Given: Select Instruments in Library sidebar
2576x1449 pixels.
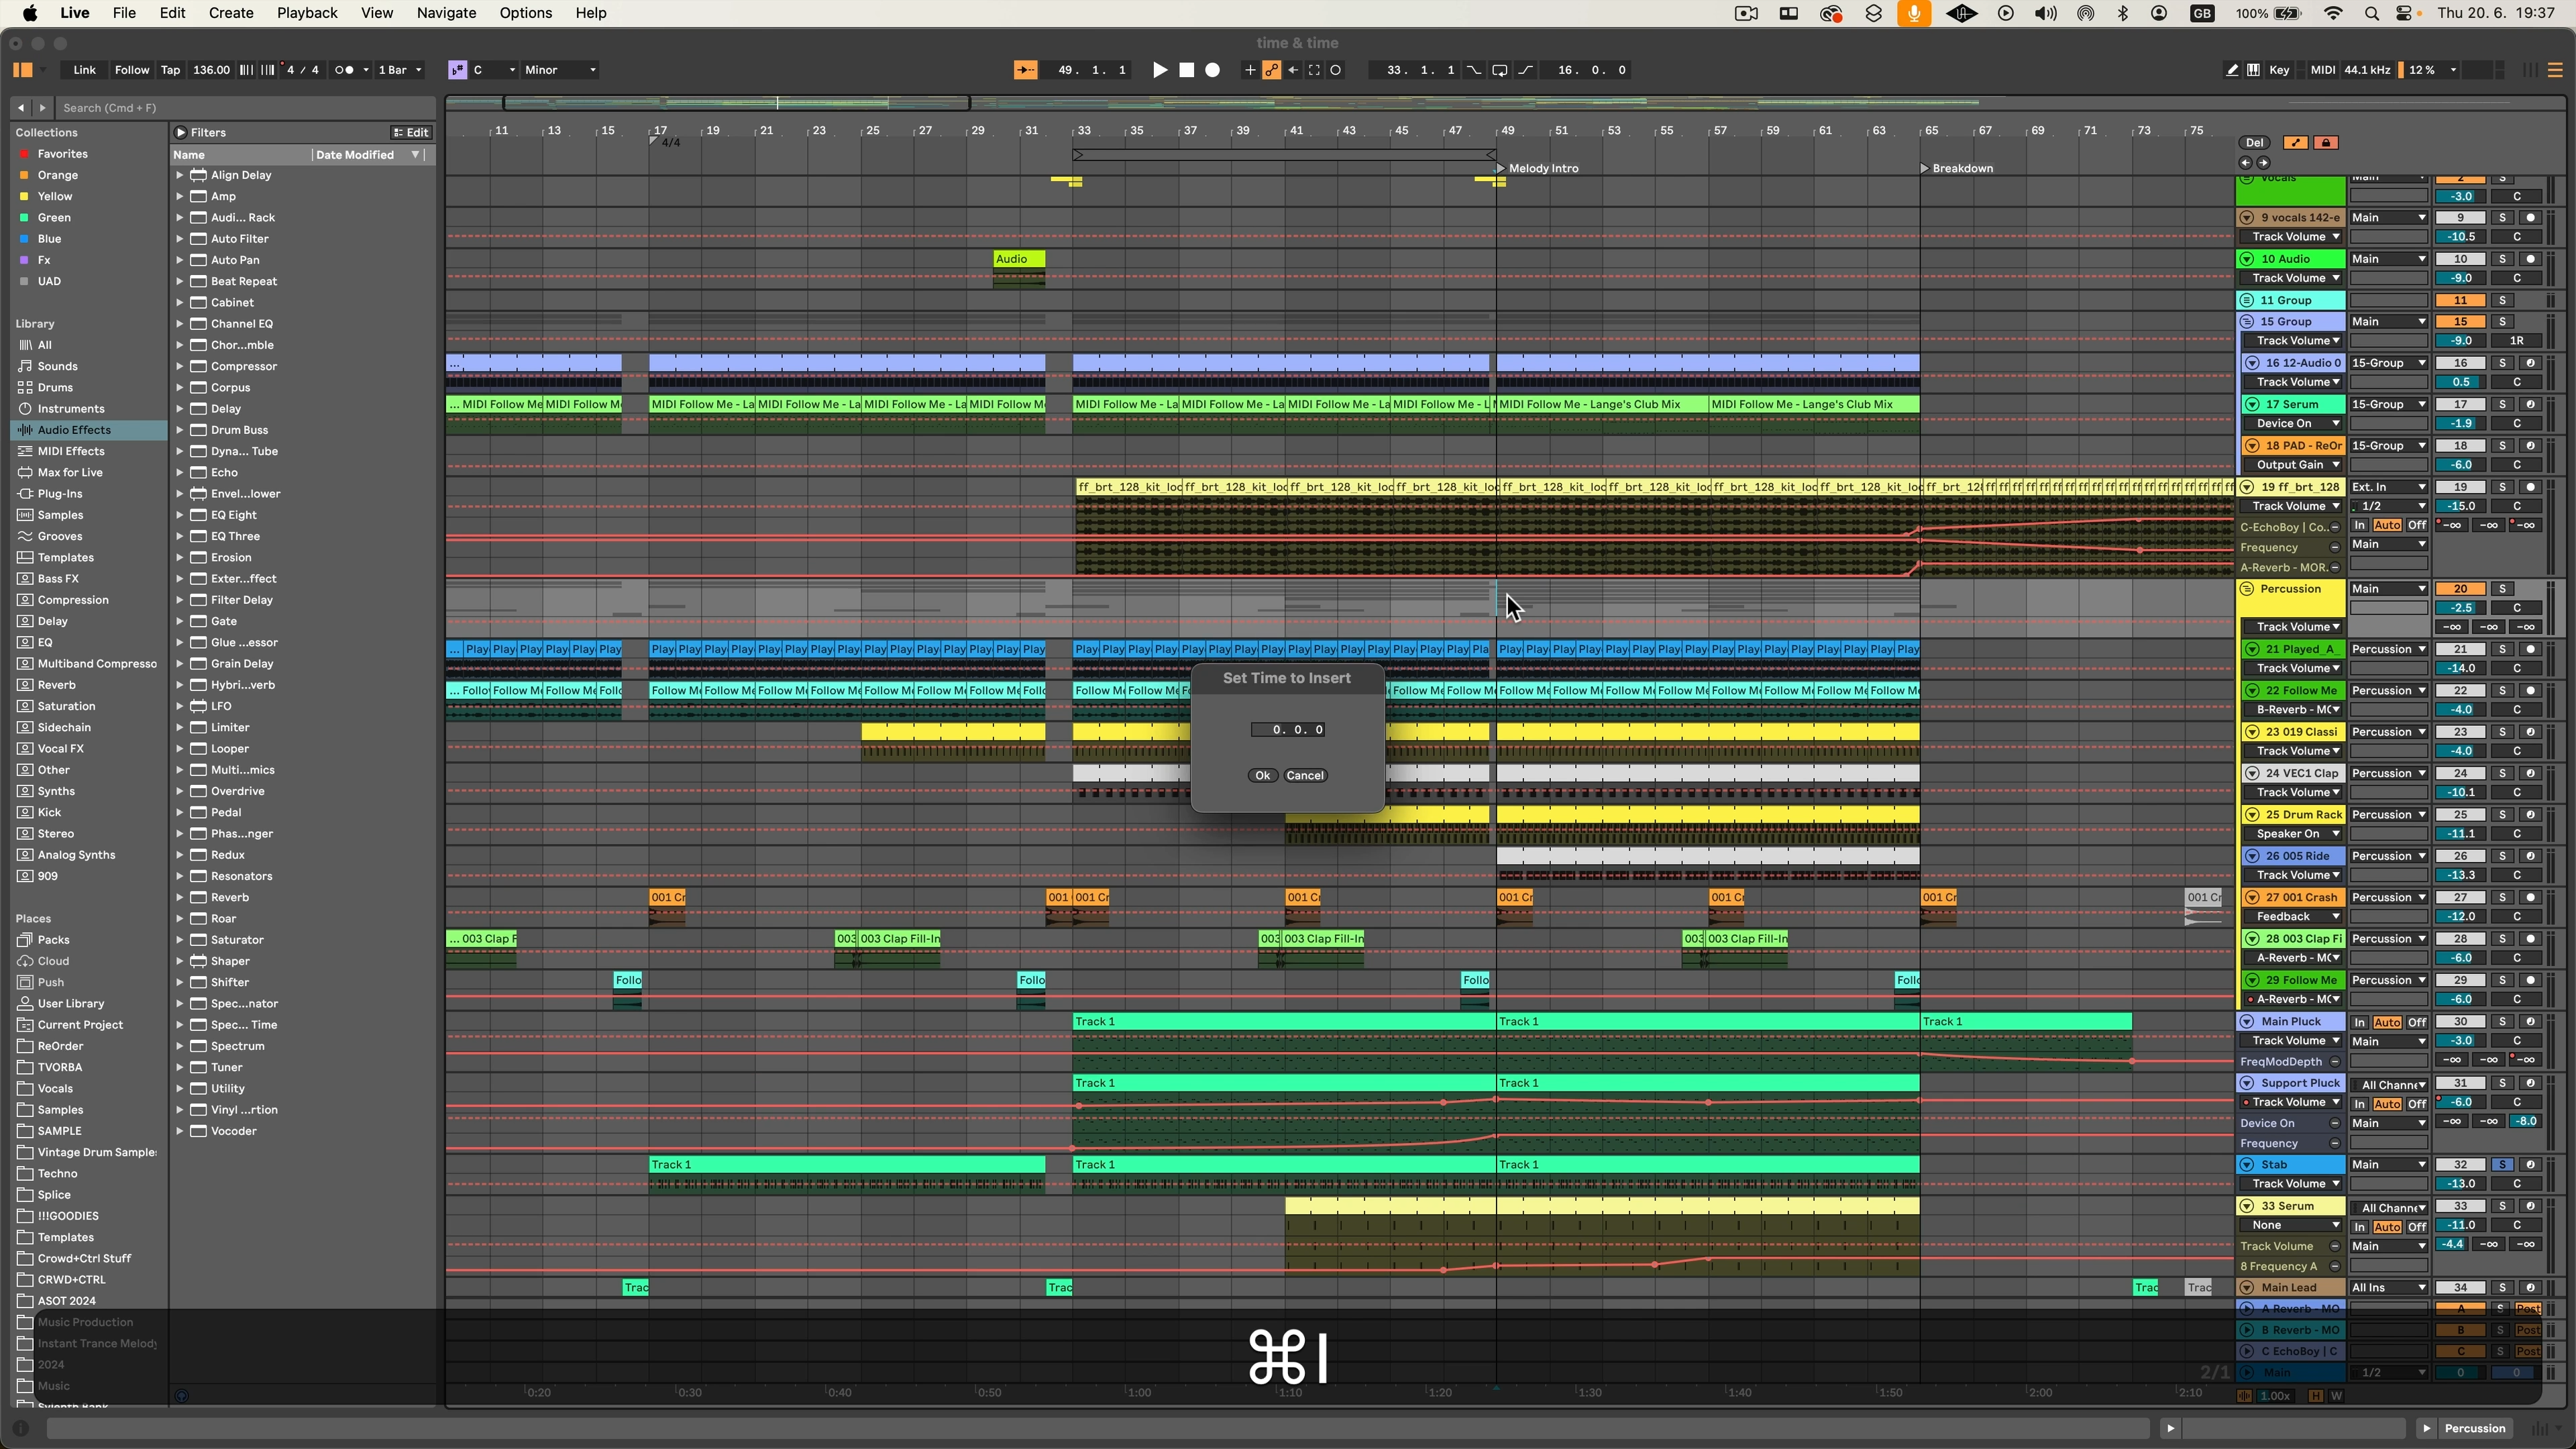Looking at the screenshot, I should coord(71,409).
